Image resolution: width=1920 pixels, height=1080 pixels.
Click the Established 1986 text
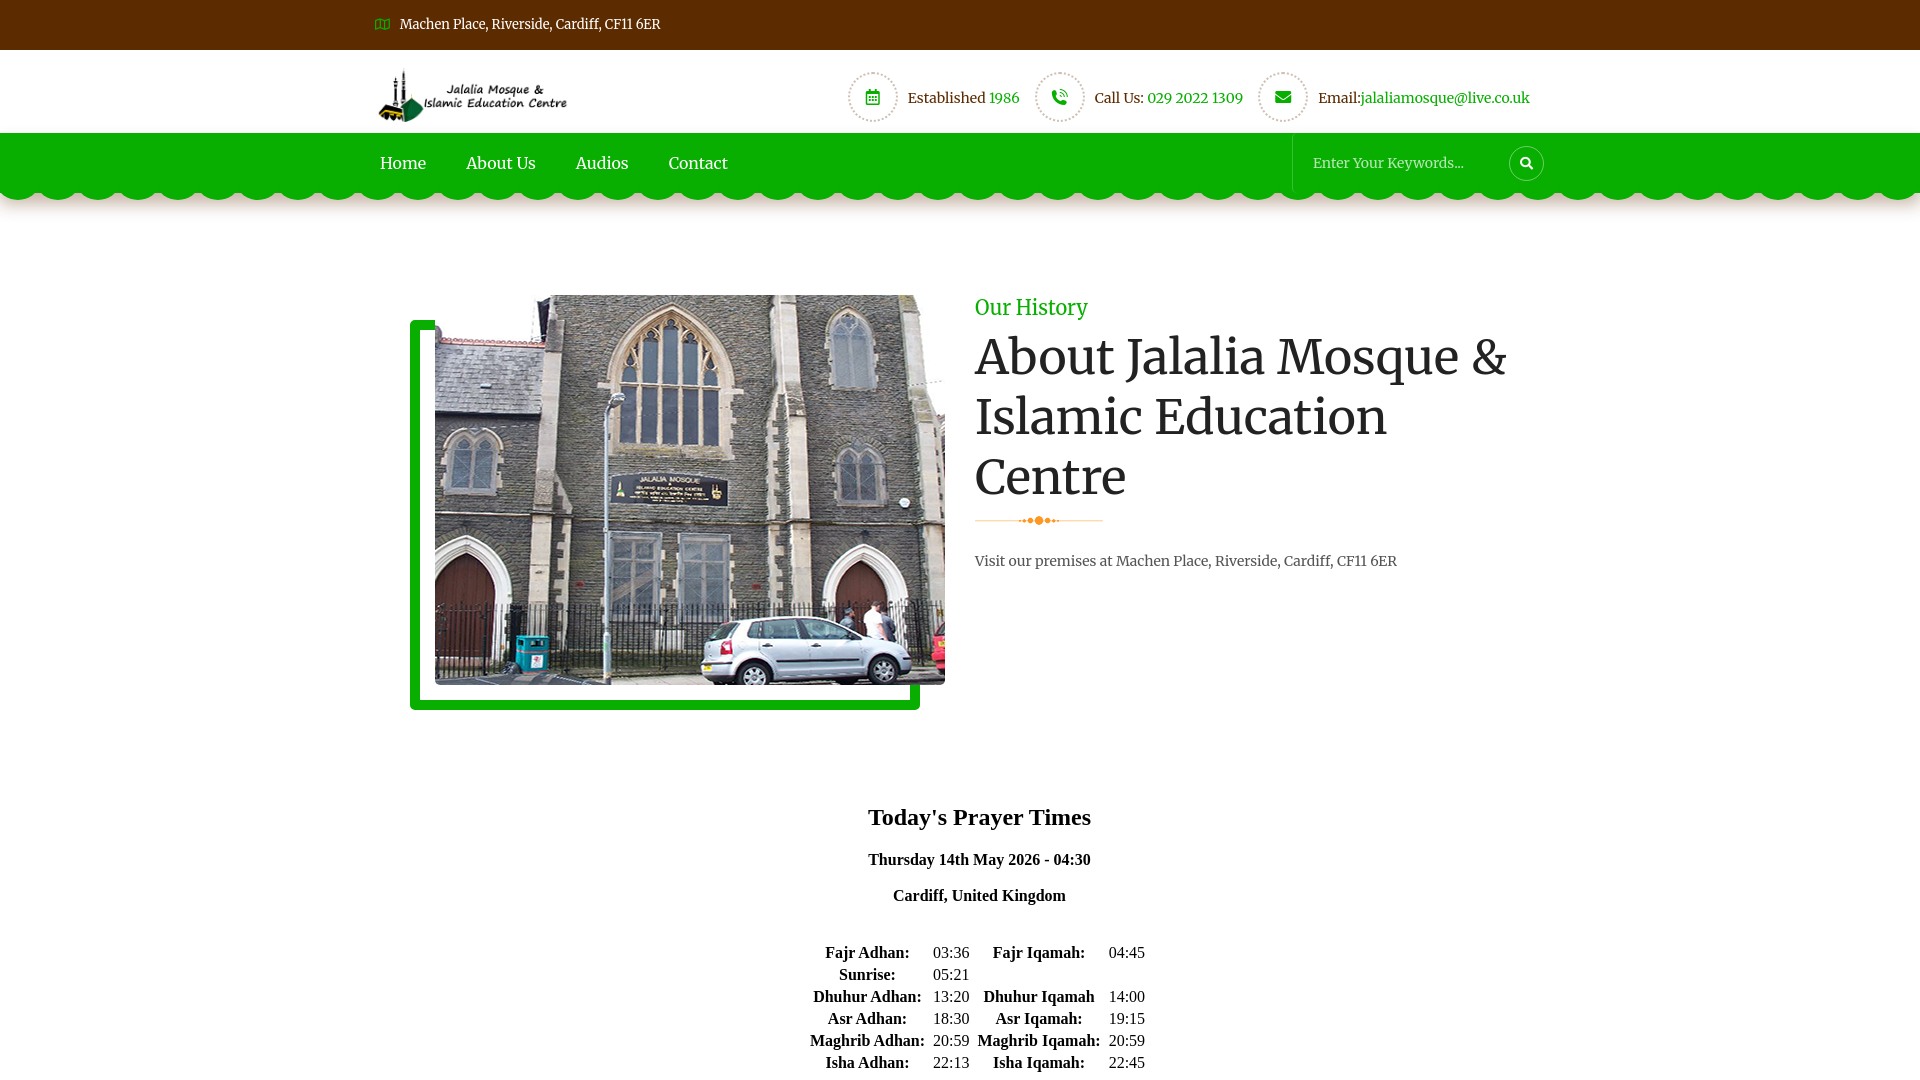964,98
